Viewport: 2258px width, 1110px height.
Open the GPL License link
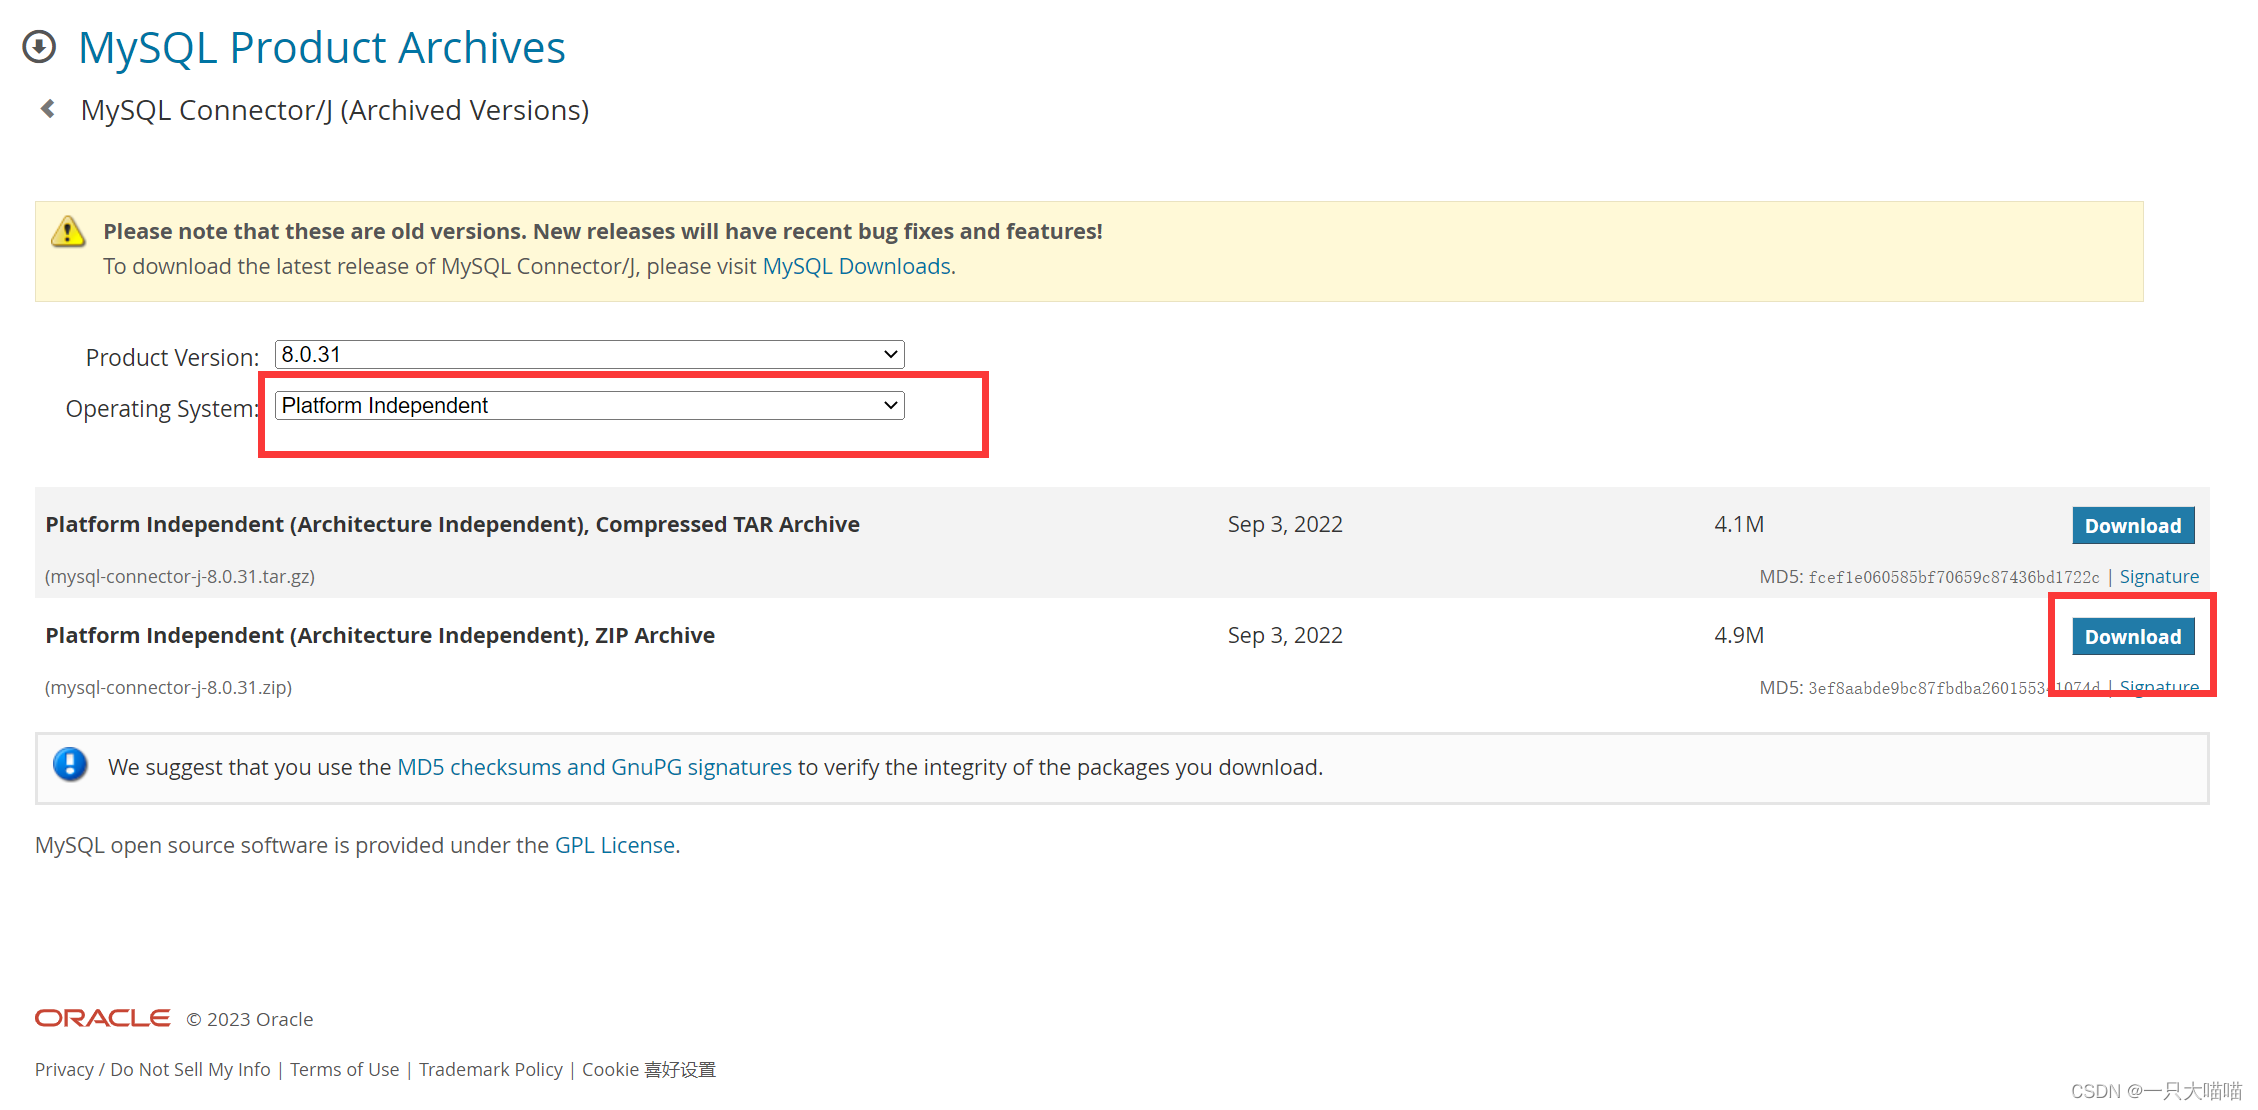click(614, 845)
